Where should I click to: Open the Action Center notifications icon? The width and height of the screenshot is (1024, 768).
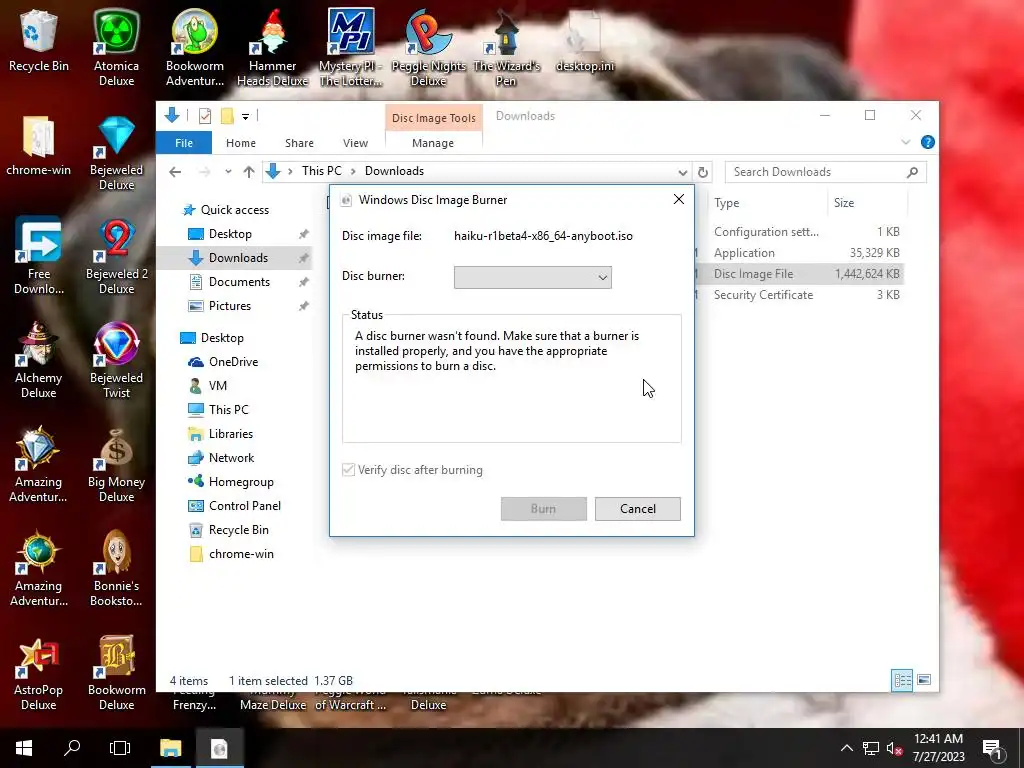(x=993, y=748)
